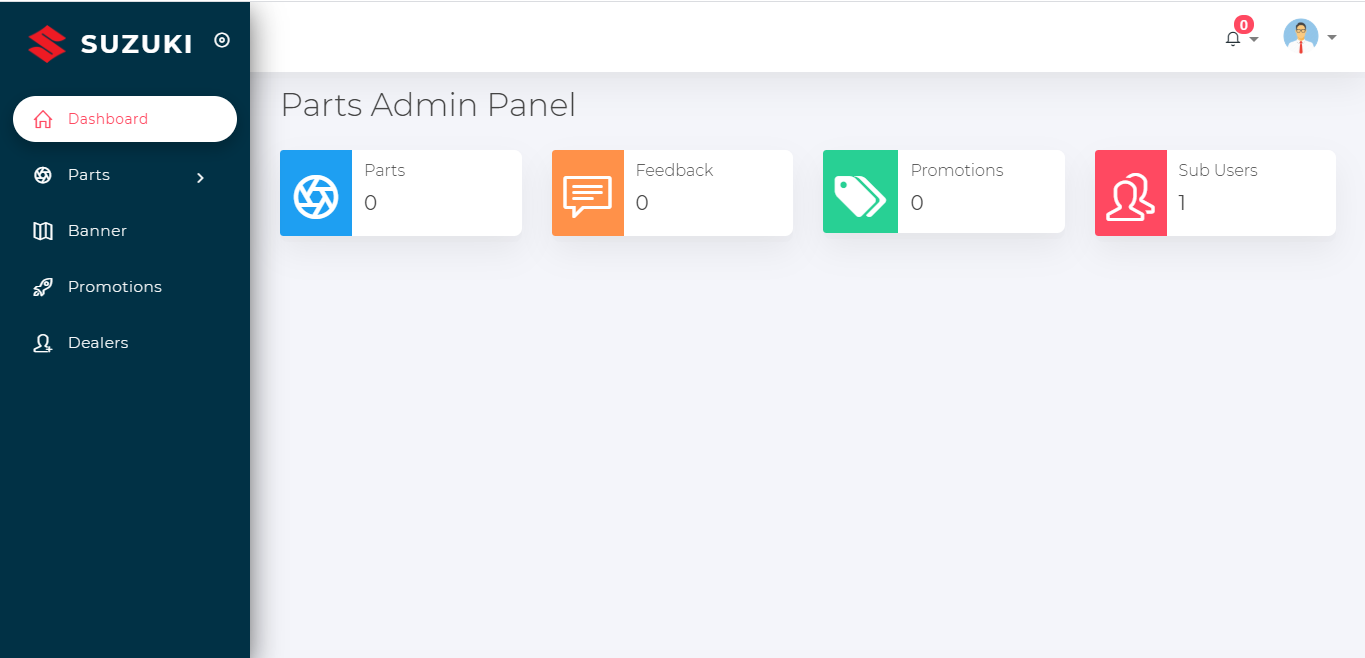This screenshot has height=658, width=1365.
Task: Open the Banner menu item
Action: (125, 231)
